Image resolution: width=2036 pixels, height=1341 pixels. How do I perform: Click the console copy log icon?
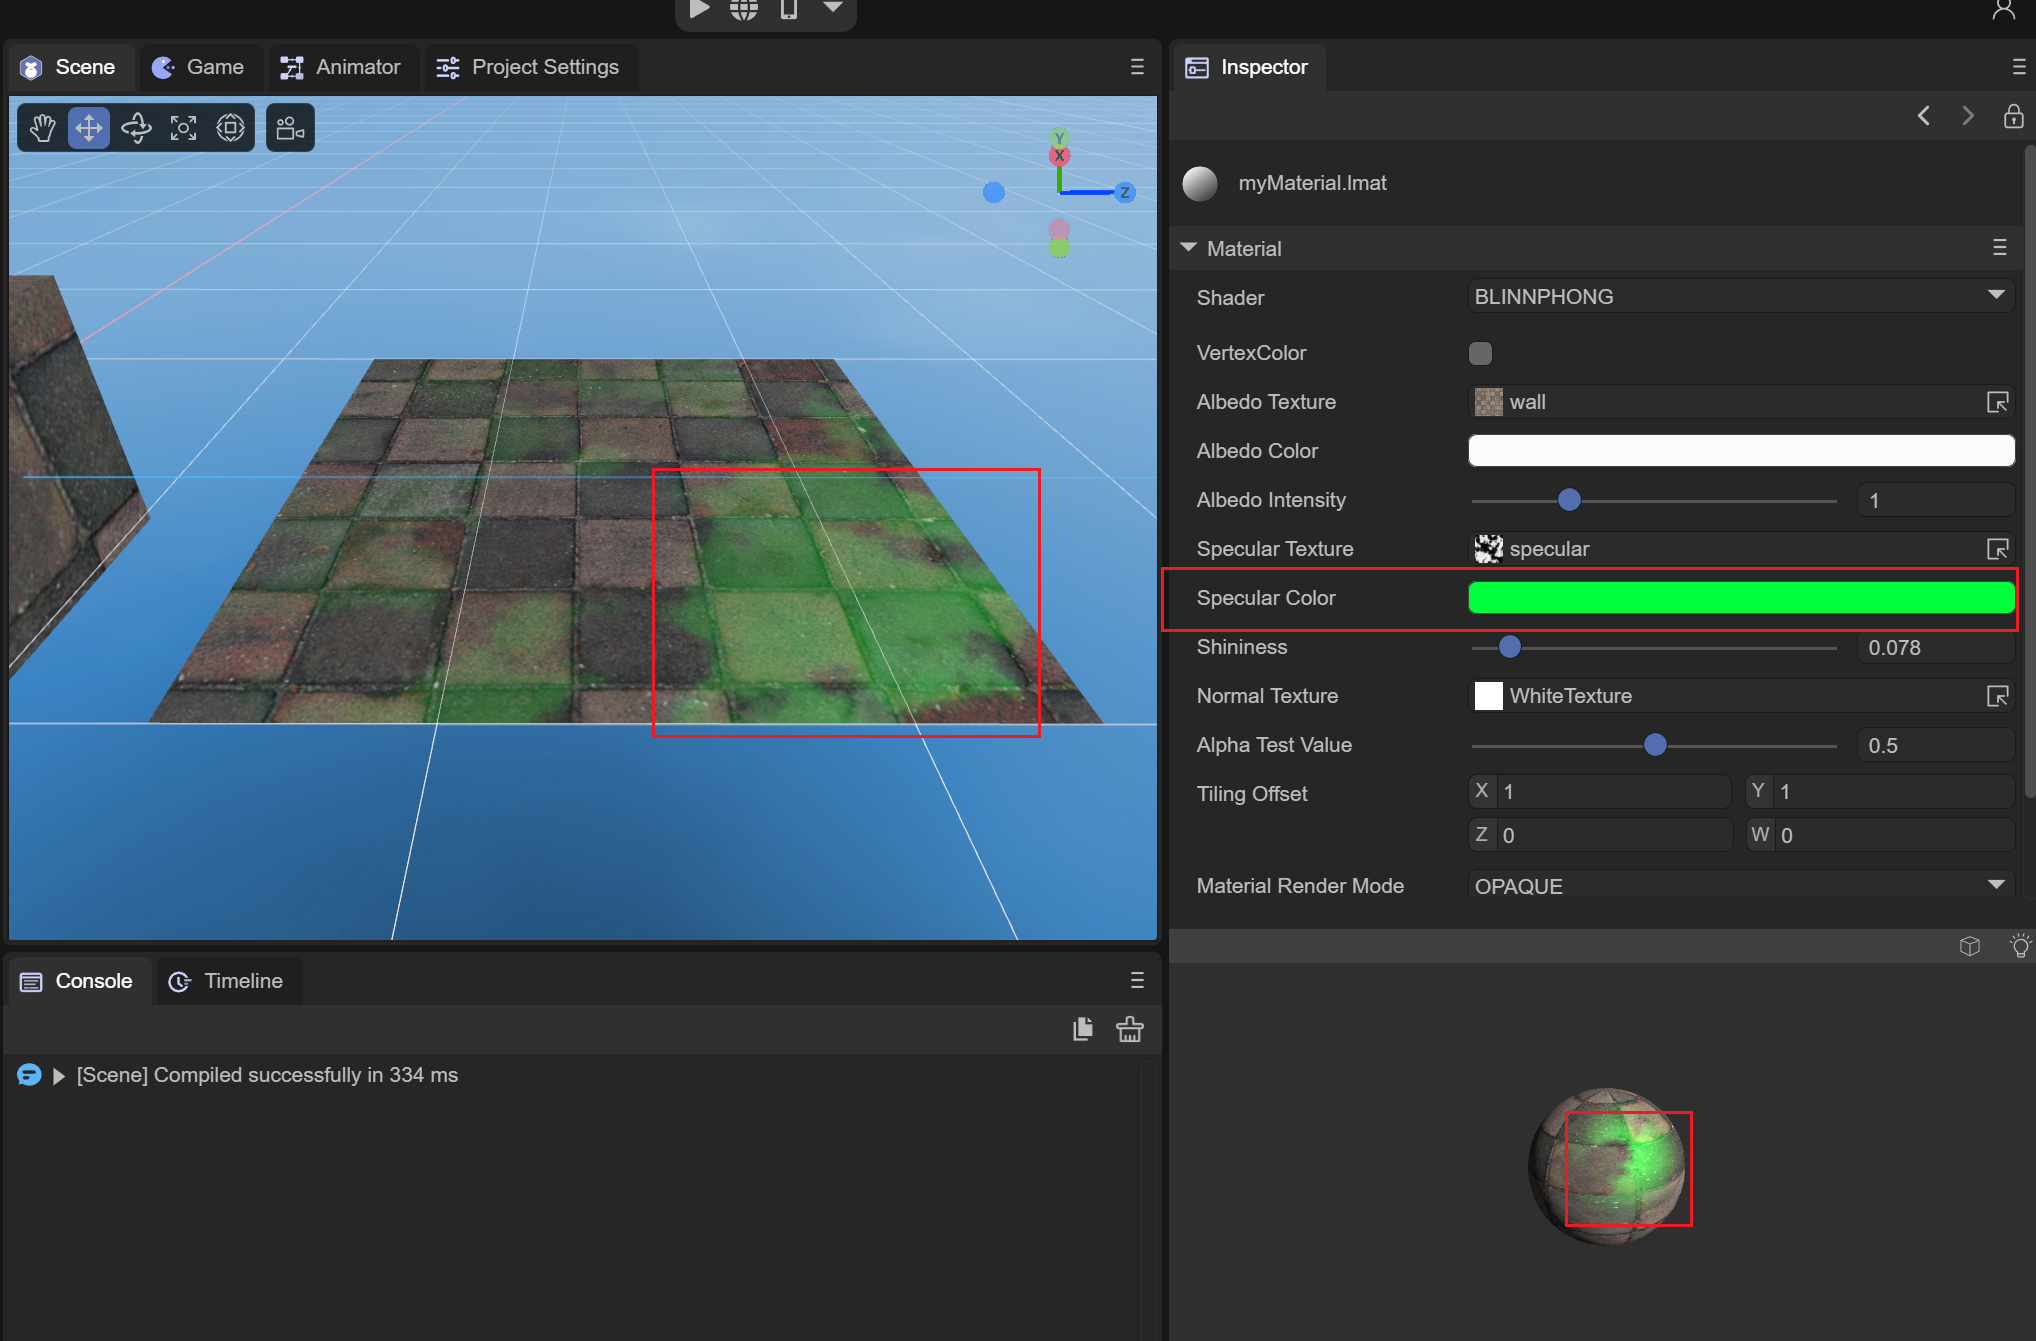(1083, 1029)
